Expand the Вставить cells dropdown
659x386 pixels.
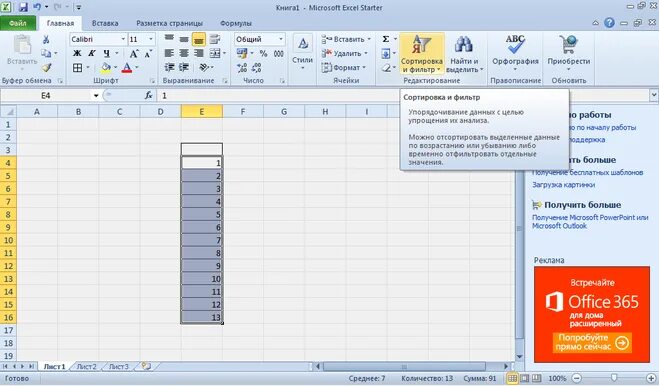pyautogui.click(x=369, y=39)
